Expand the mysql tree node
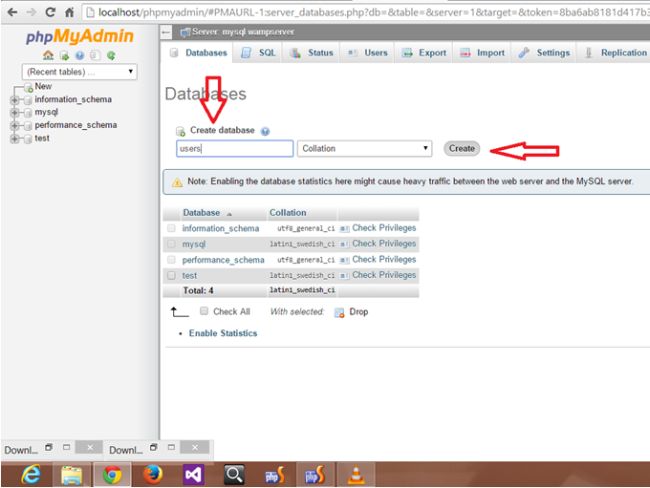The image size is (650, 488). coord(15,113)
